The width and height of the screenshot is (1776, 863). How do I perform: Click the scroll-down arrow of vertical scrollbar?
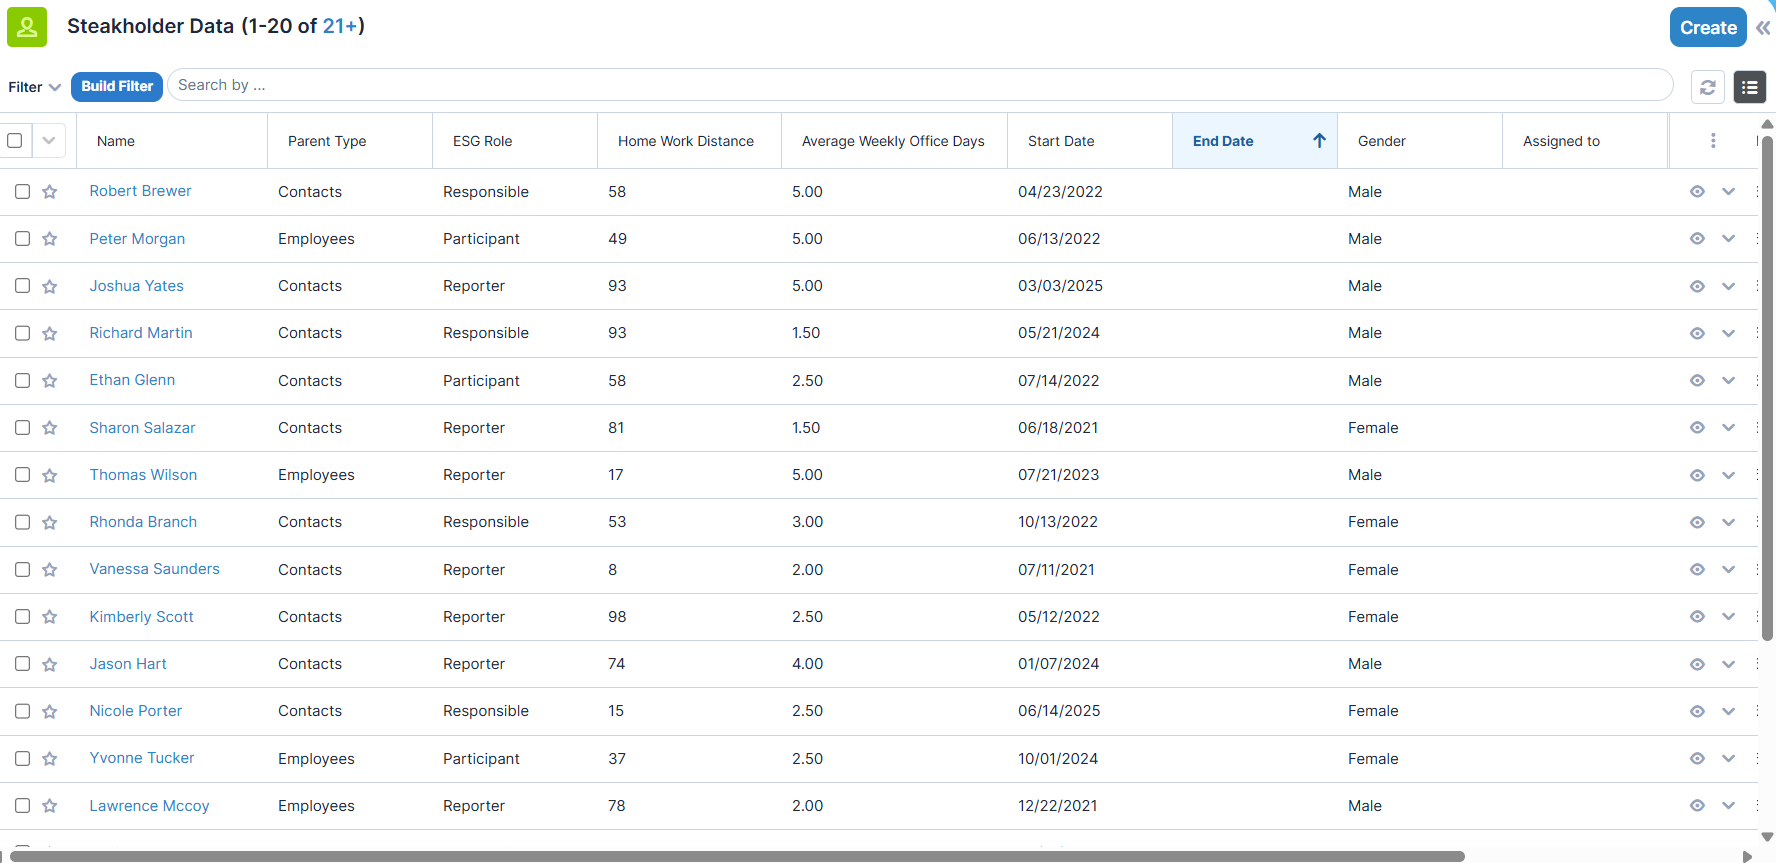(x=1767, y=837)
